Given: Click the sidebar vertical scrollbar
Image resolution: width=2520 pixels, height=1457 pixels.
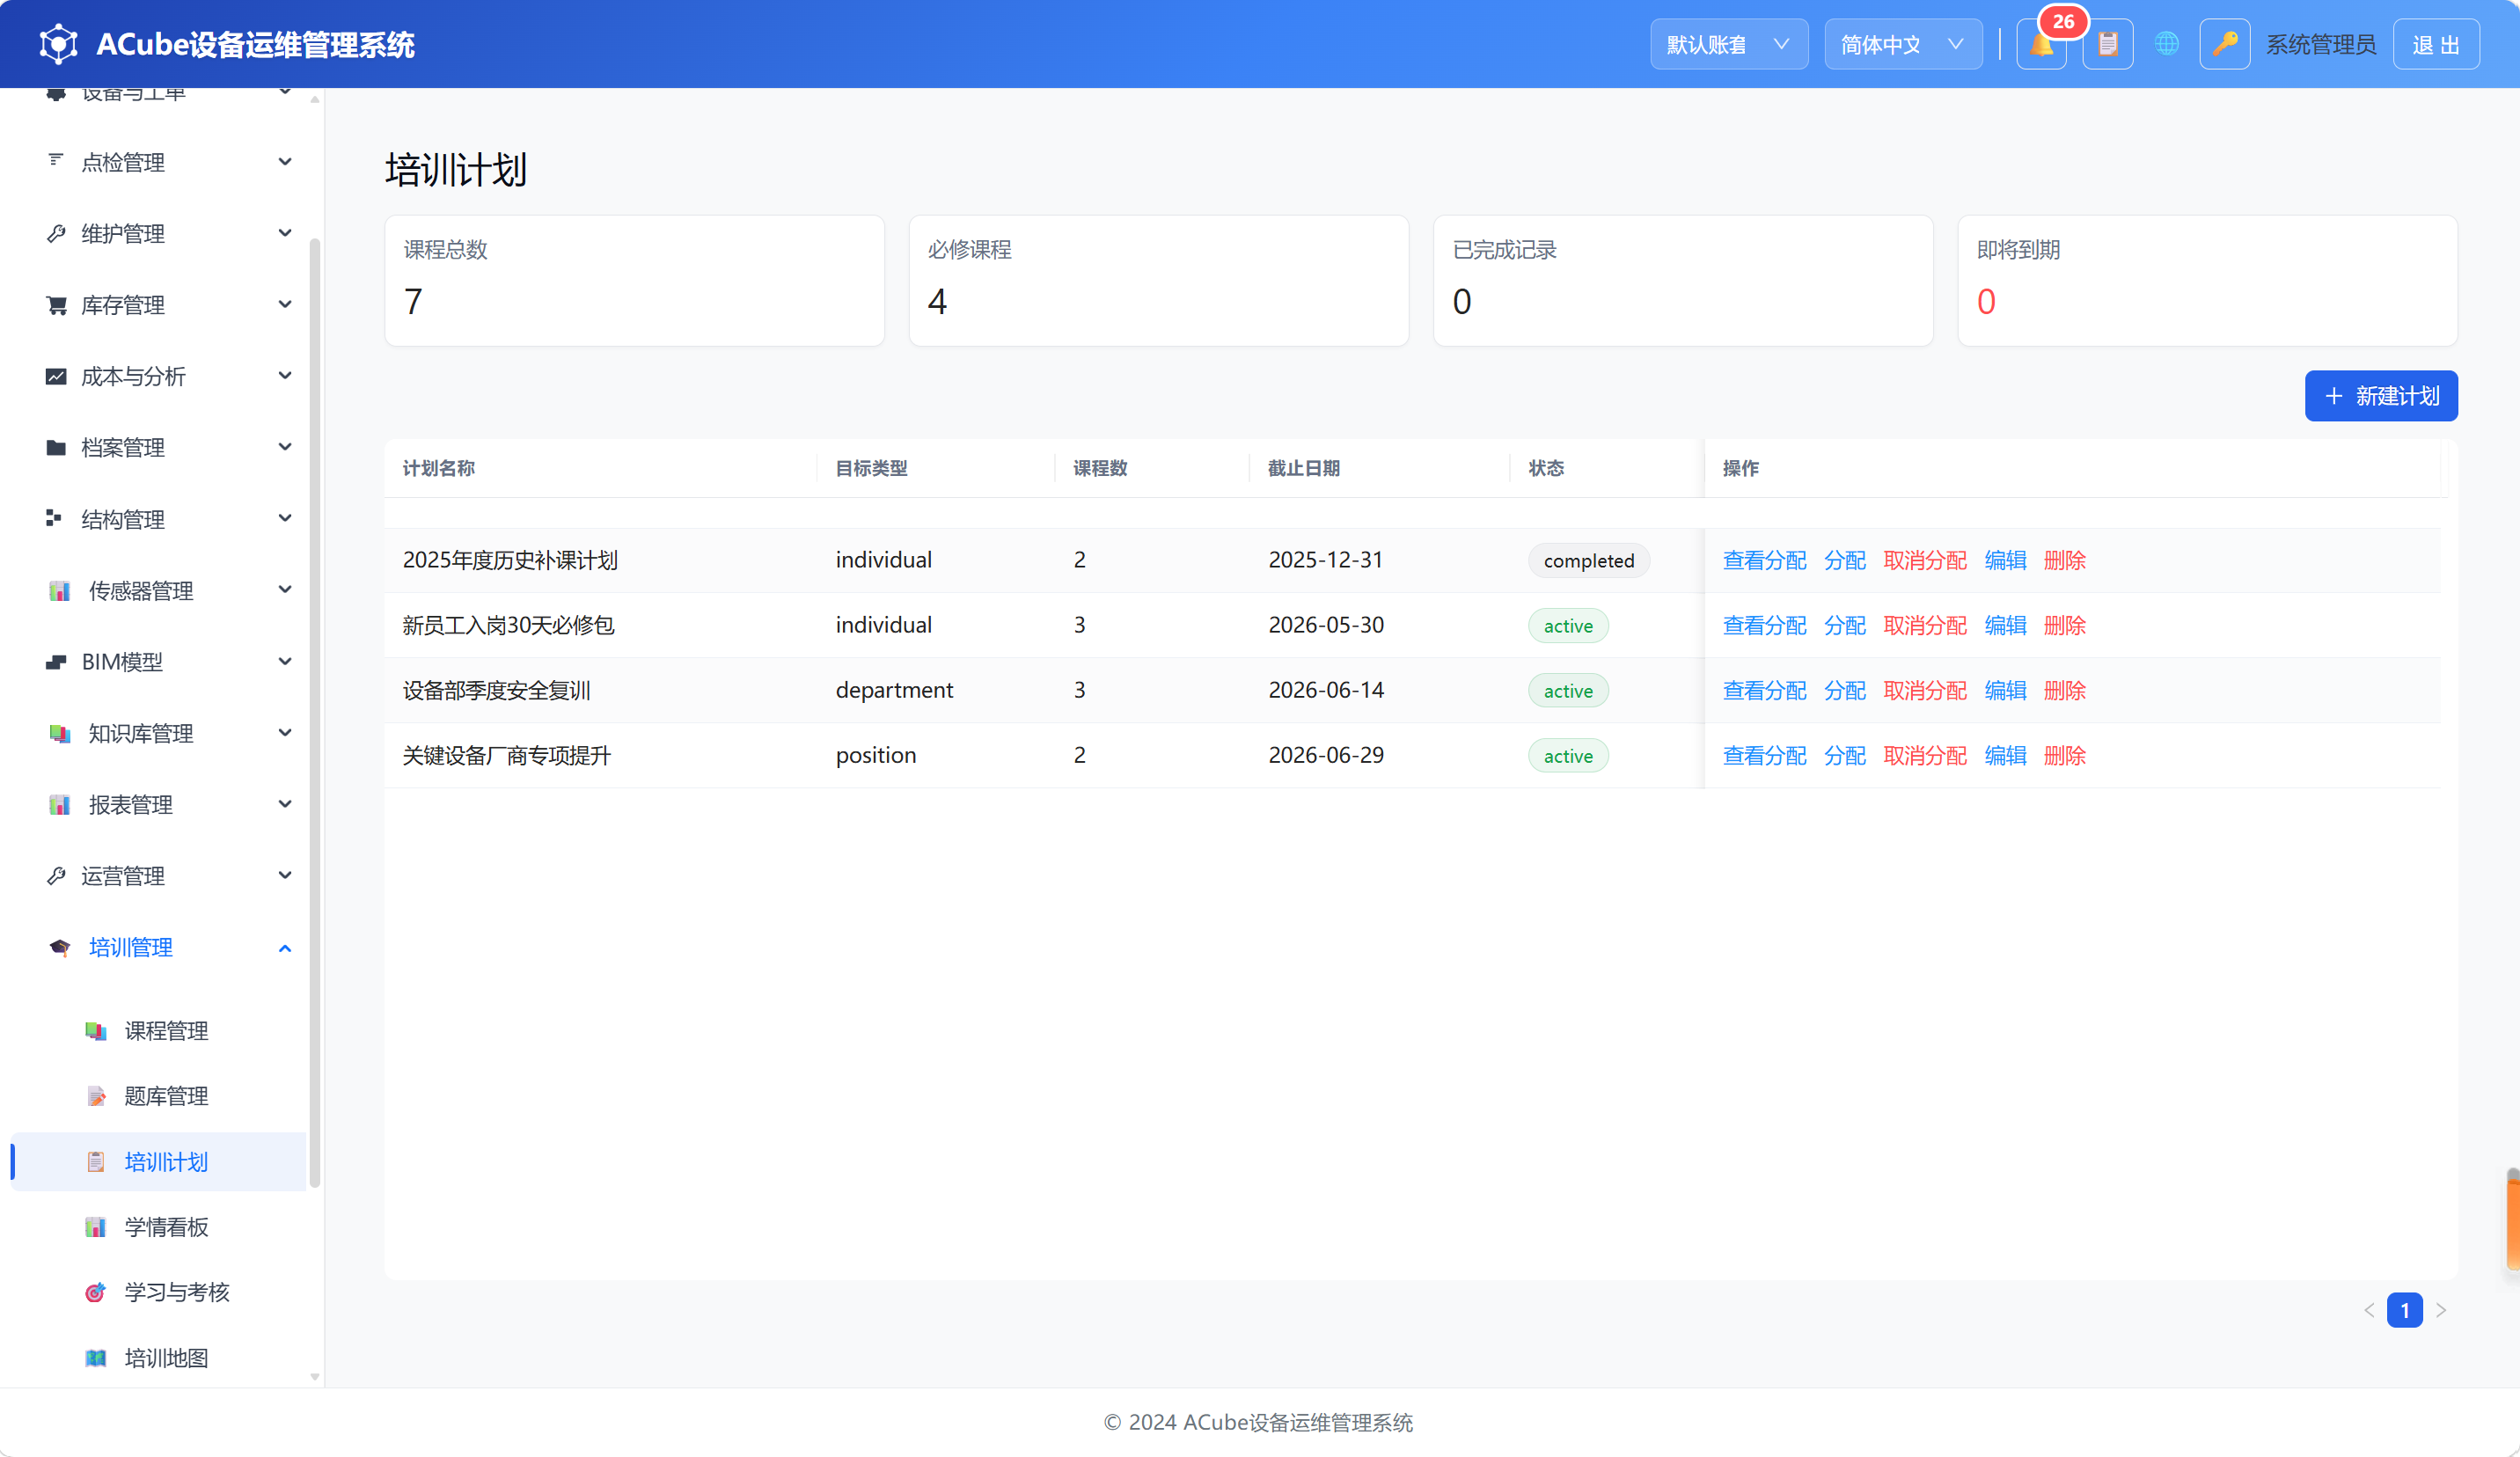Looking at the screenshot, I should (x=315, y=712).
